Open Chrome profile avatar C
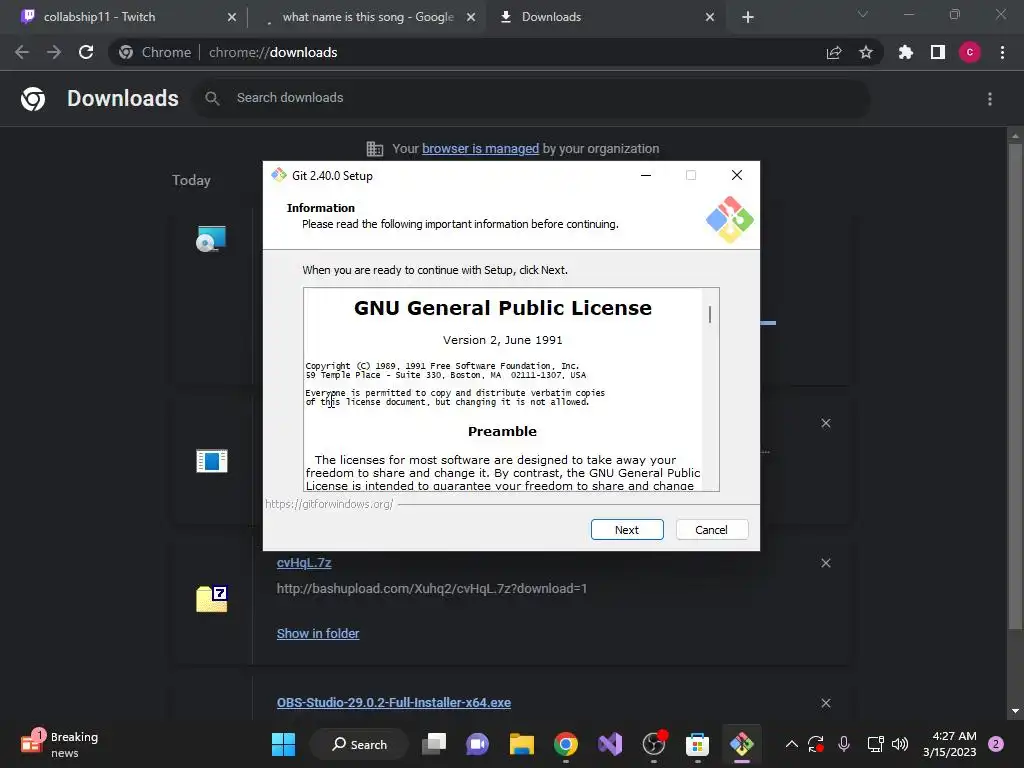 point(969,52)
